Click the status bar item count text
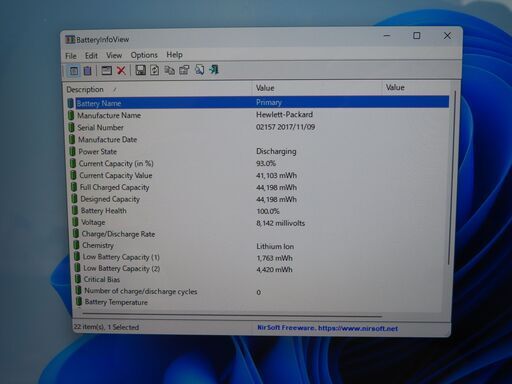 [x=106, y=327]
